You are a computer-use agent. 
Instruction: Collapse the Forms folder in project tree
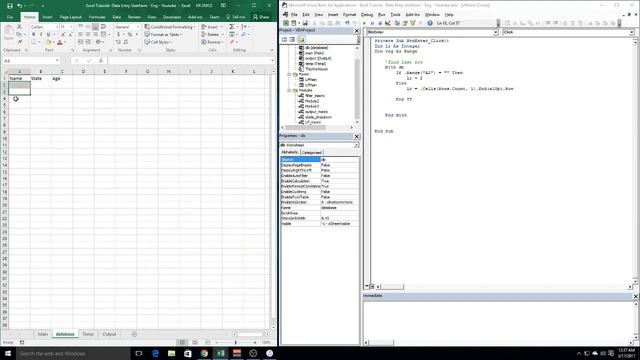289,74
